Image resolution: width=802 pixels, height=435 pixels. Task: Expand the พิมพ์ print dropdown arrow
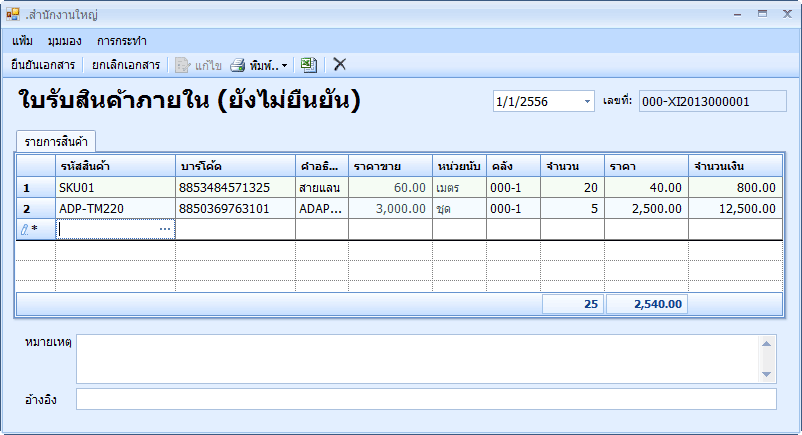(x=284, y=66)
